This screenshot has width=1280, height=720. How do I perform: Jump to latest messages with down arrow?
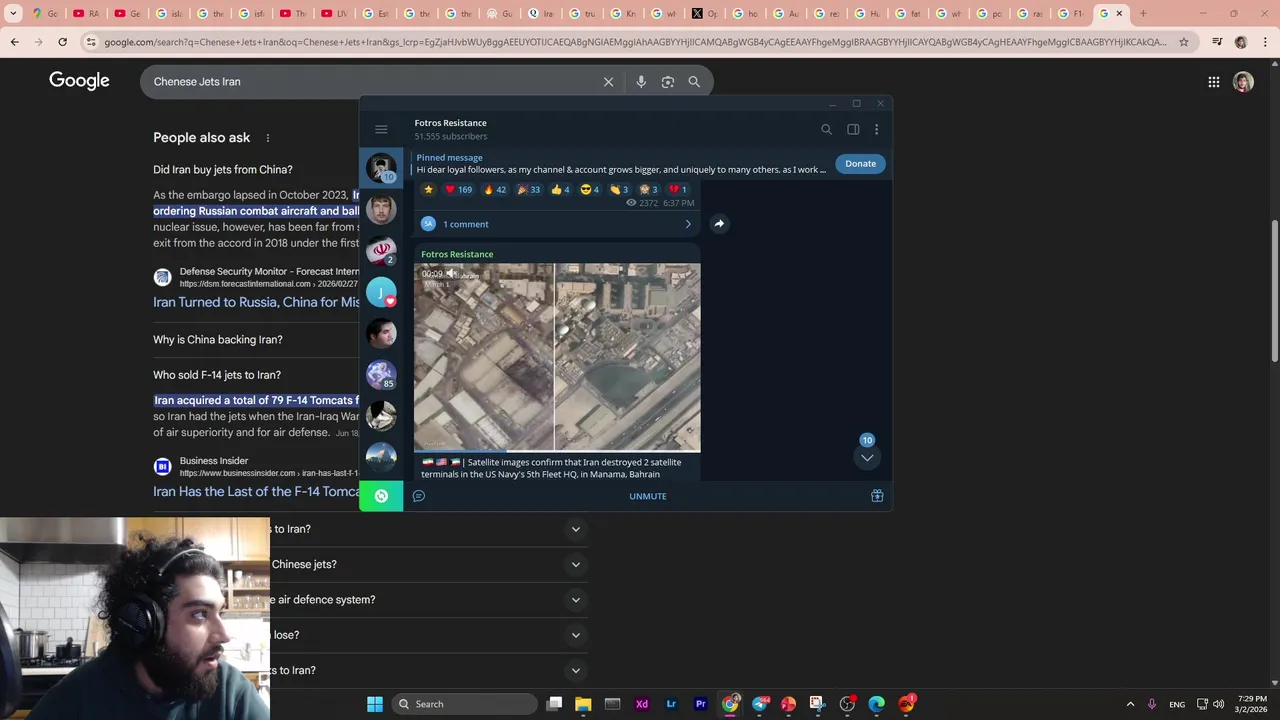point(867,458)
